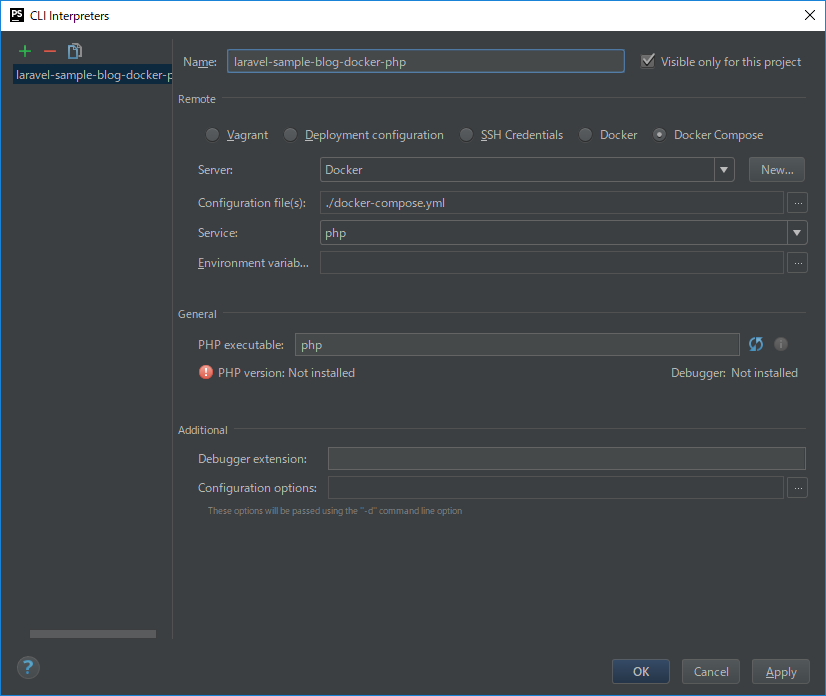Click the PHP executable field
Image resolution: width=826 pixels, height=696 pixels.
tap(517, 345)
